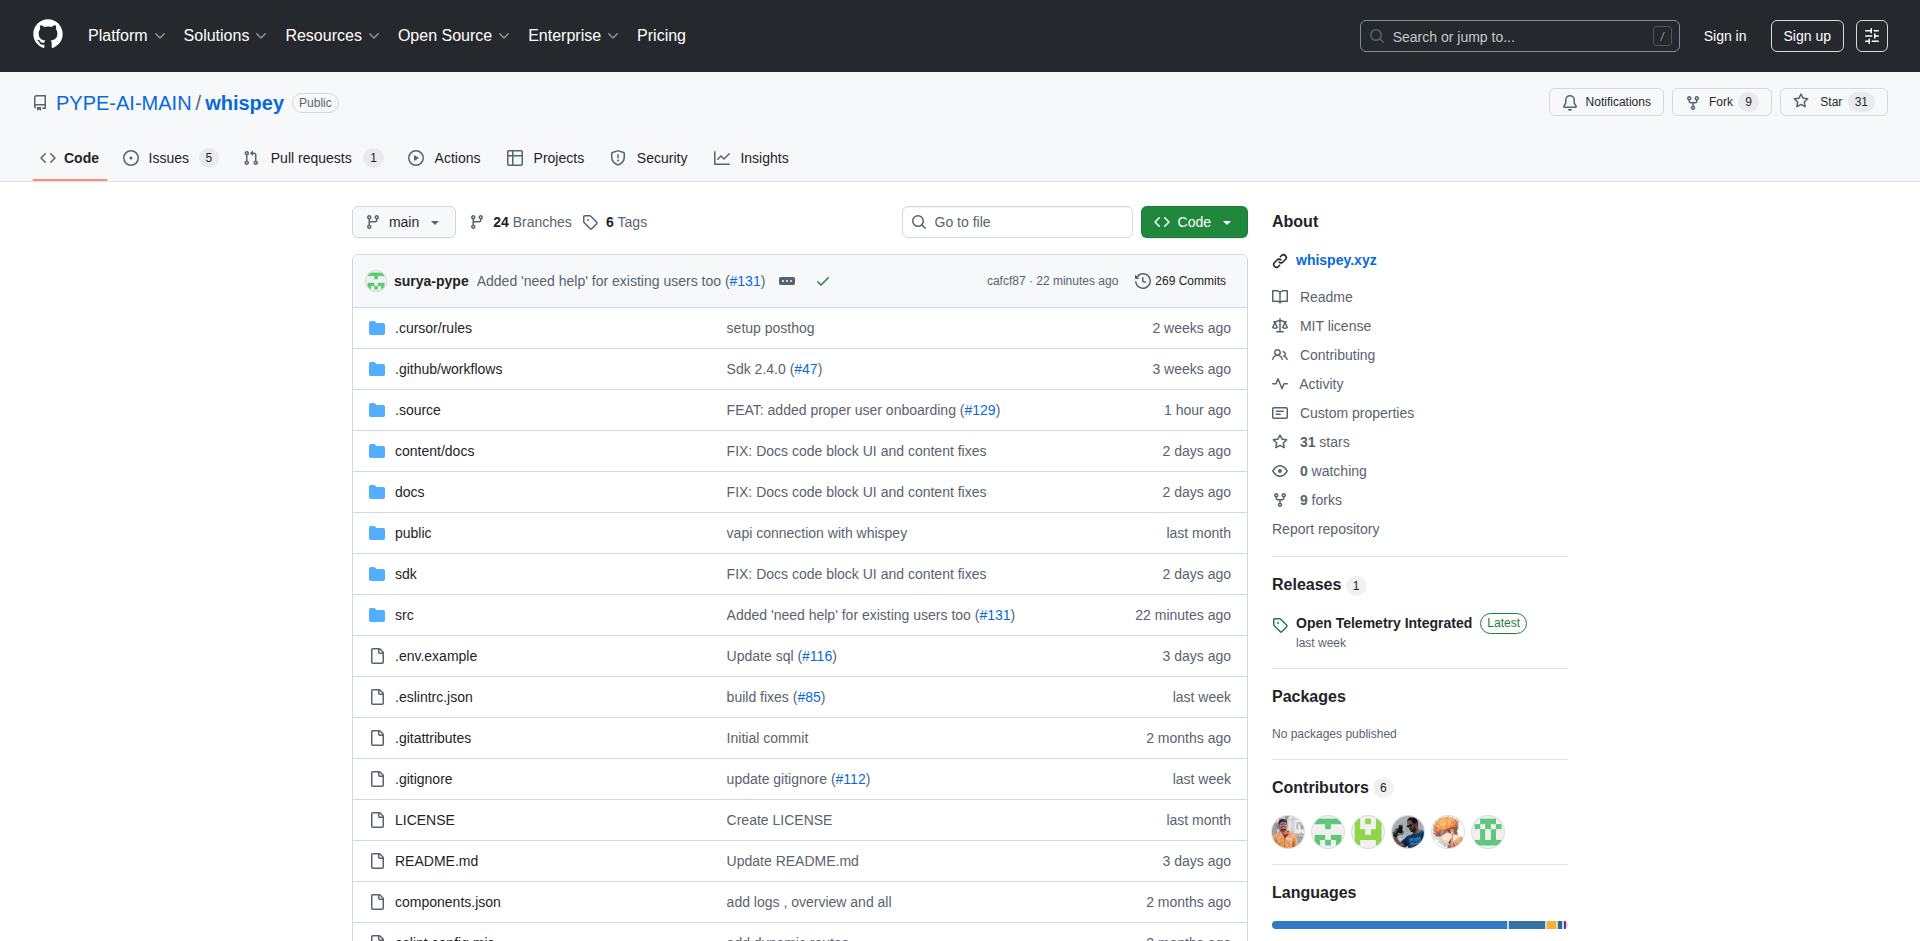1920x941 pixels.
Task: Click the GitHub logo icon
Action: pos(48,35)
